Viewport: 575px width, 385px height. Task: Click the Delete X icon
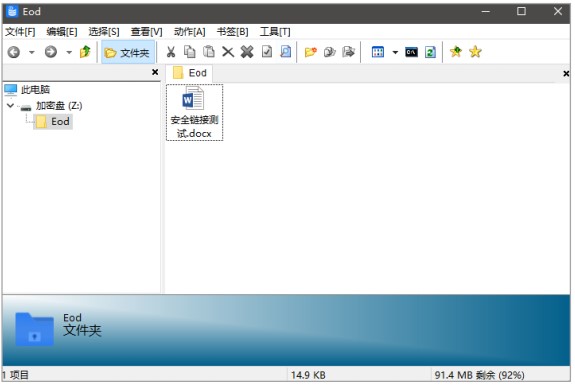[228, 52]
